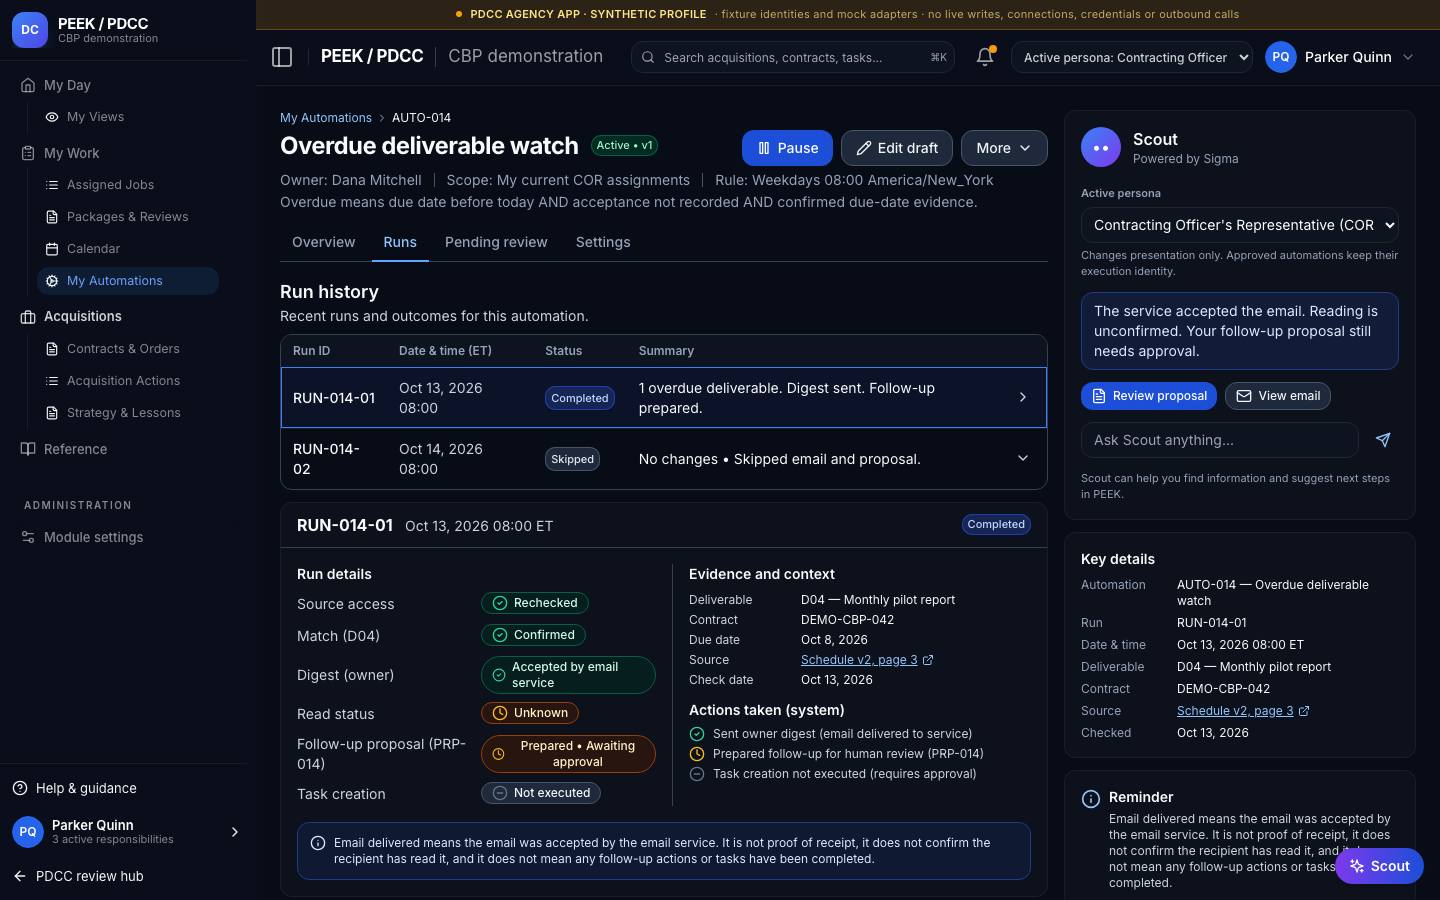Image resolution: width=1440 pixels, height=900 pixels.
Task: Click the search acquisitions field
Action: (793, 58)
